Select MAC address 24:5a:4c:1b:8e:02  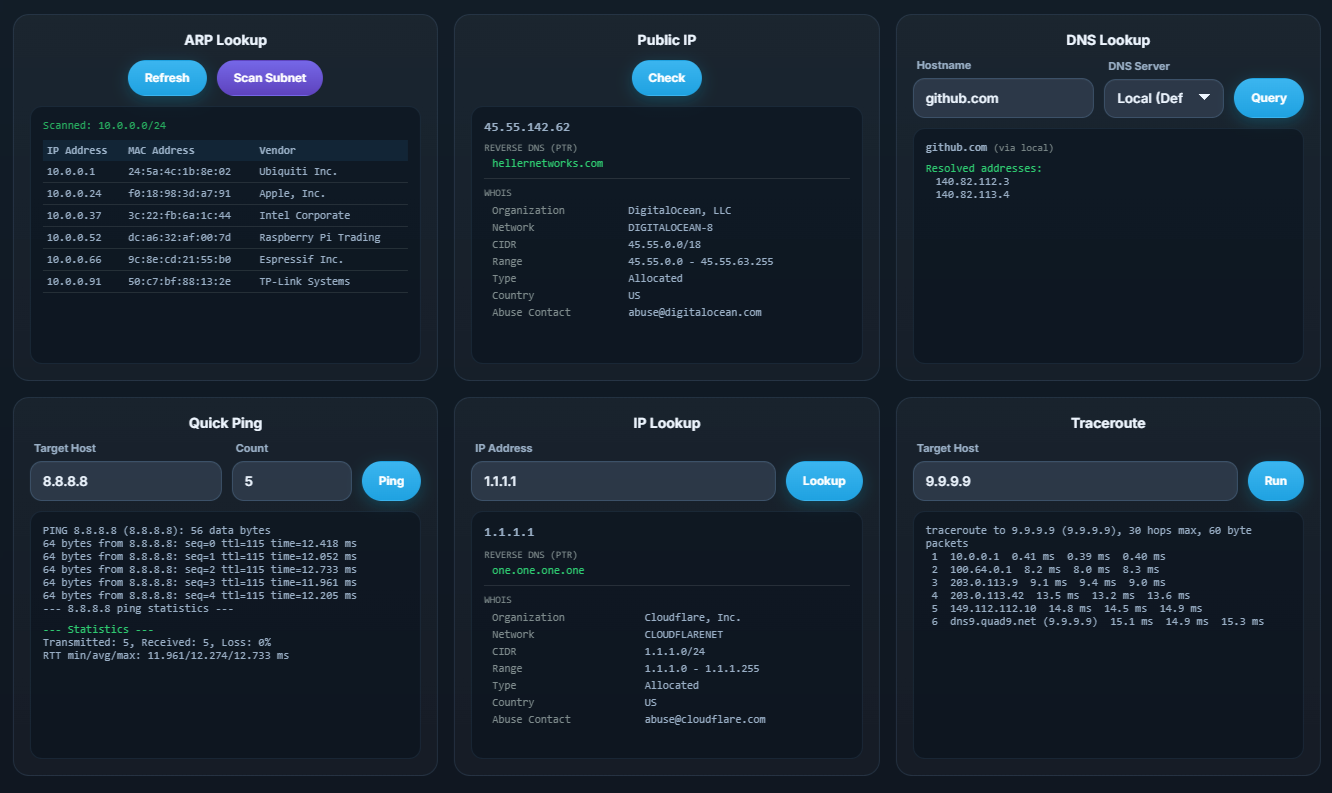coord(179,172)
